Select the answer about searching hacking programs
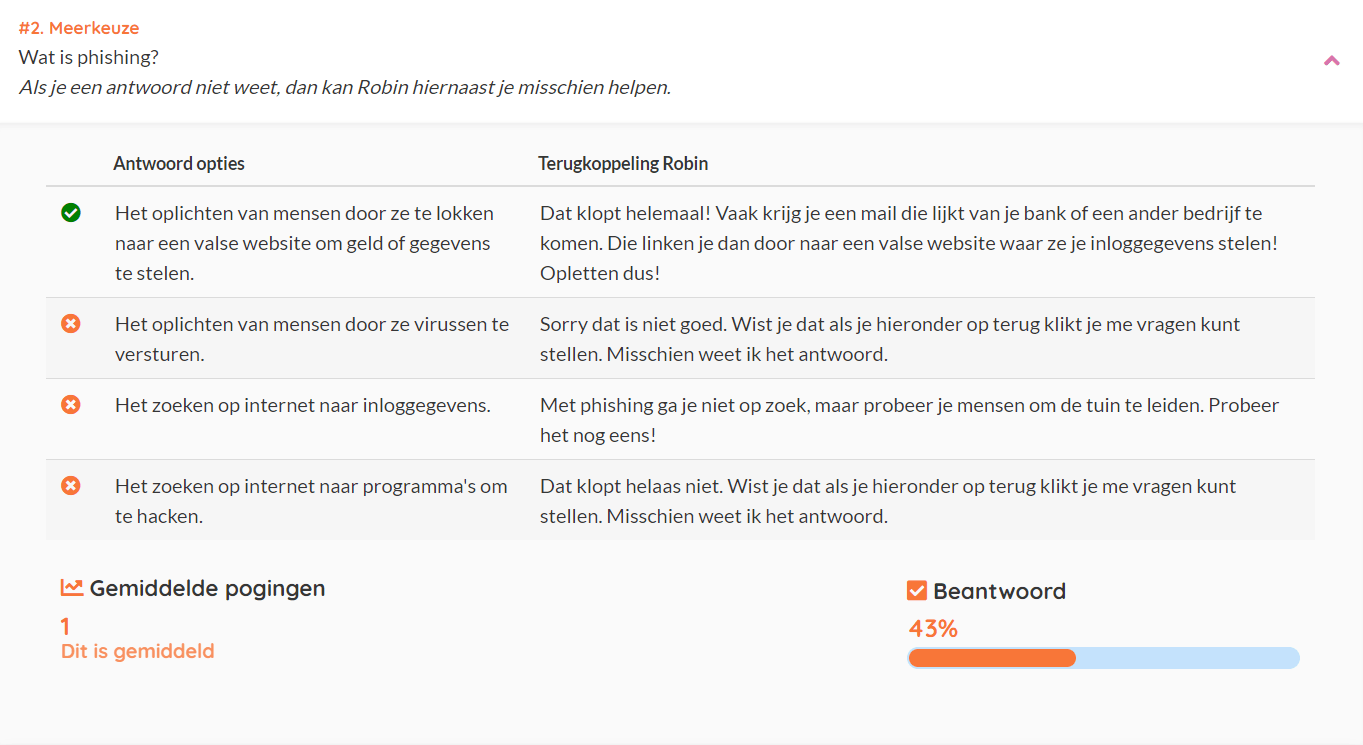Image resolution: width=1363 pixels, height=745 pixels. (x=311, y=501)
